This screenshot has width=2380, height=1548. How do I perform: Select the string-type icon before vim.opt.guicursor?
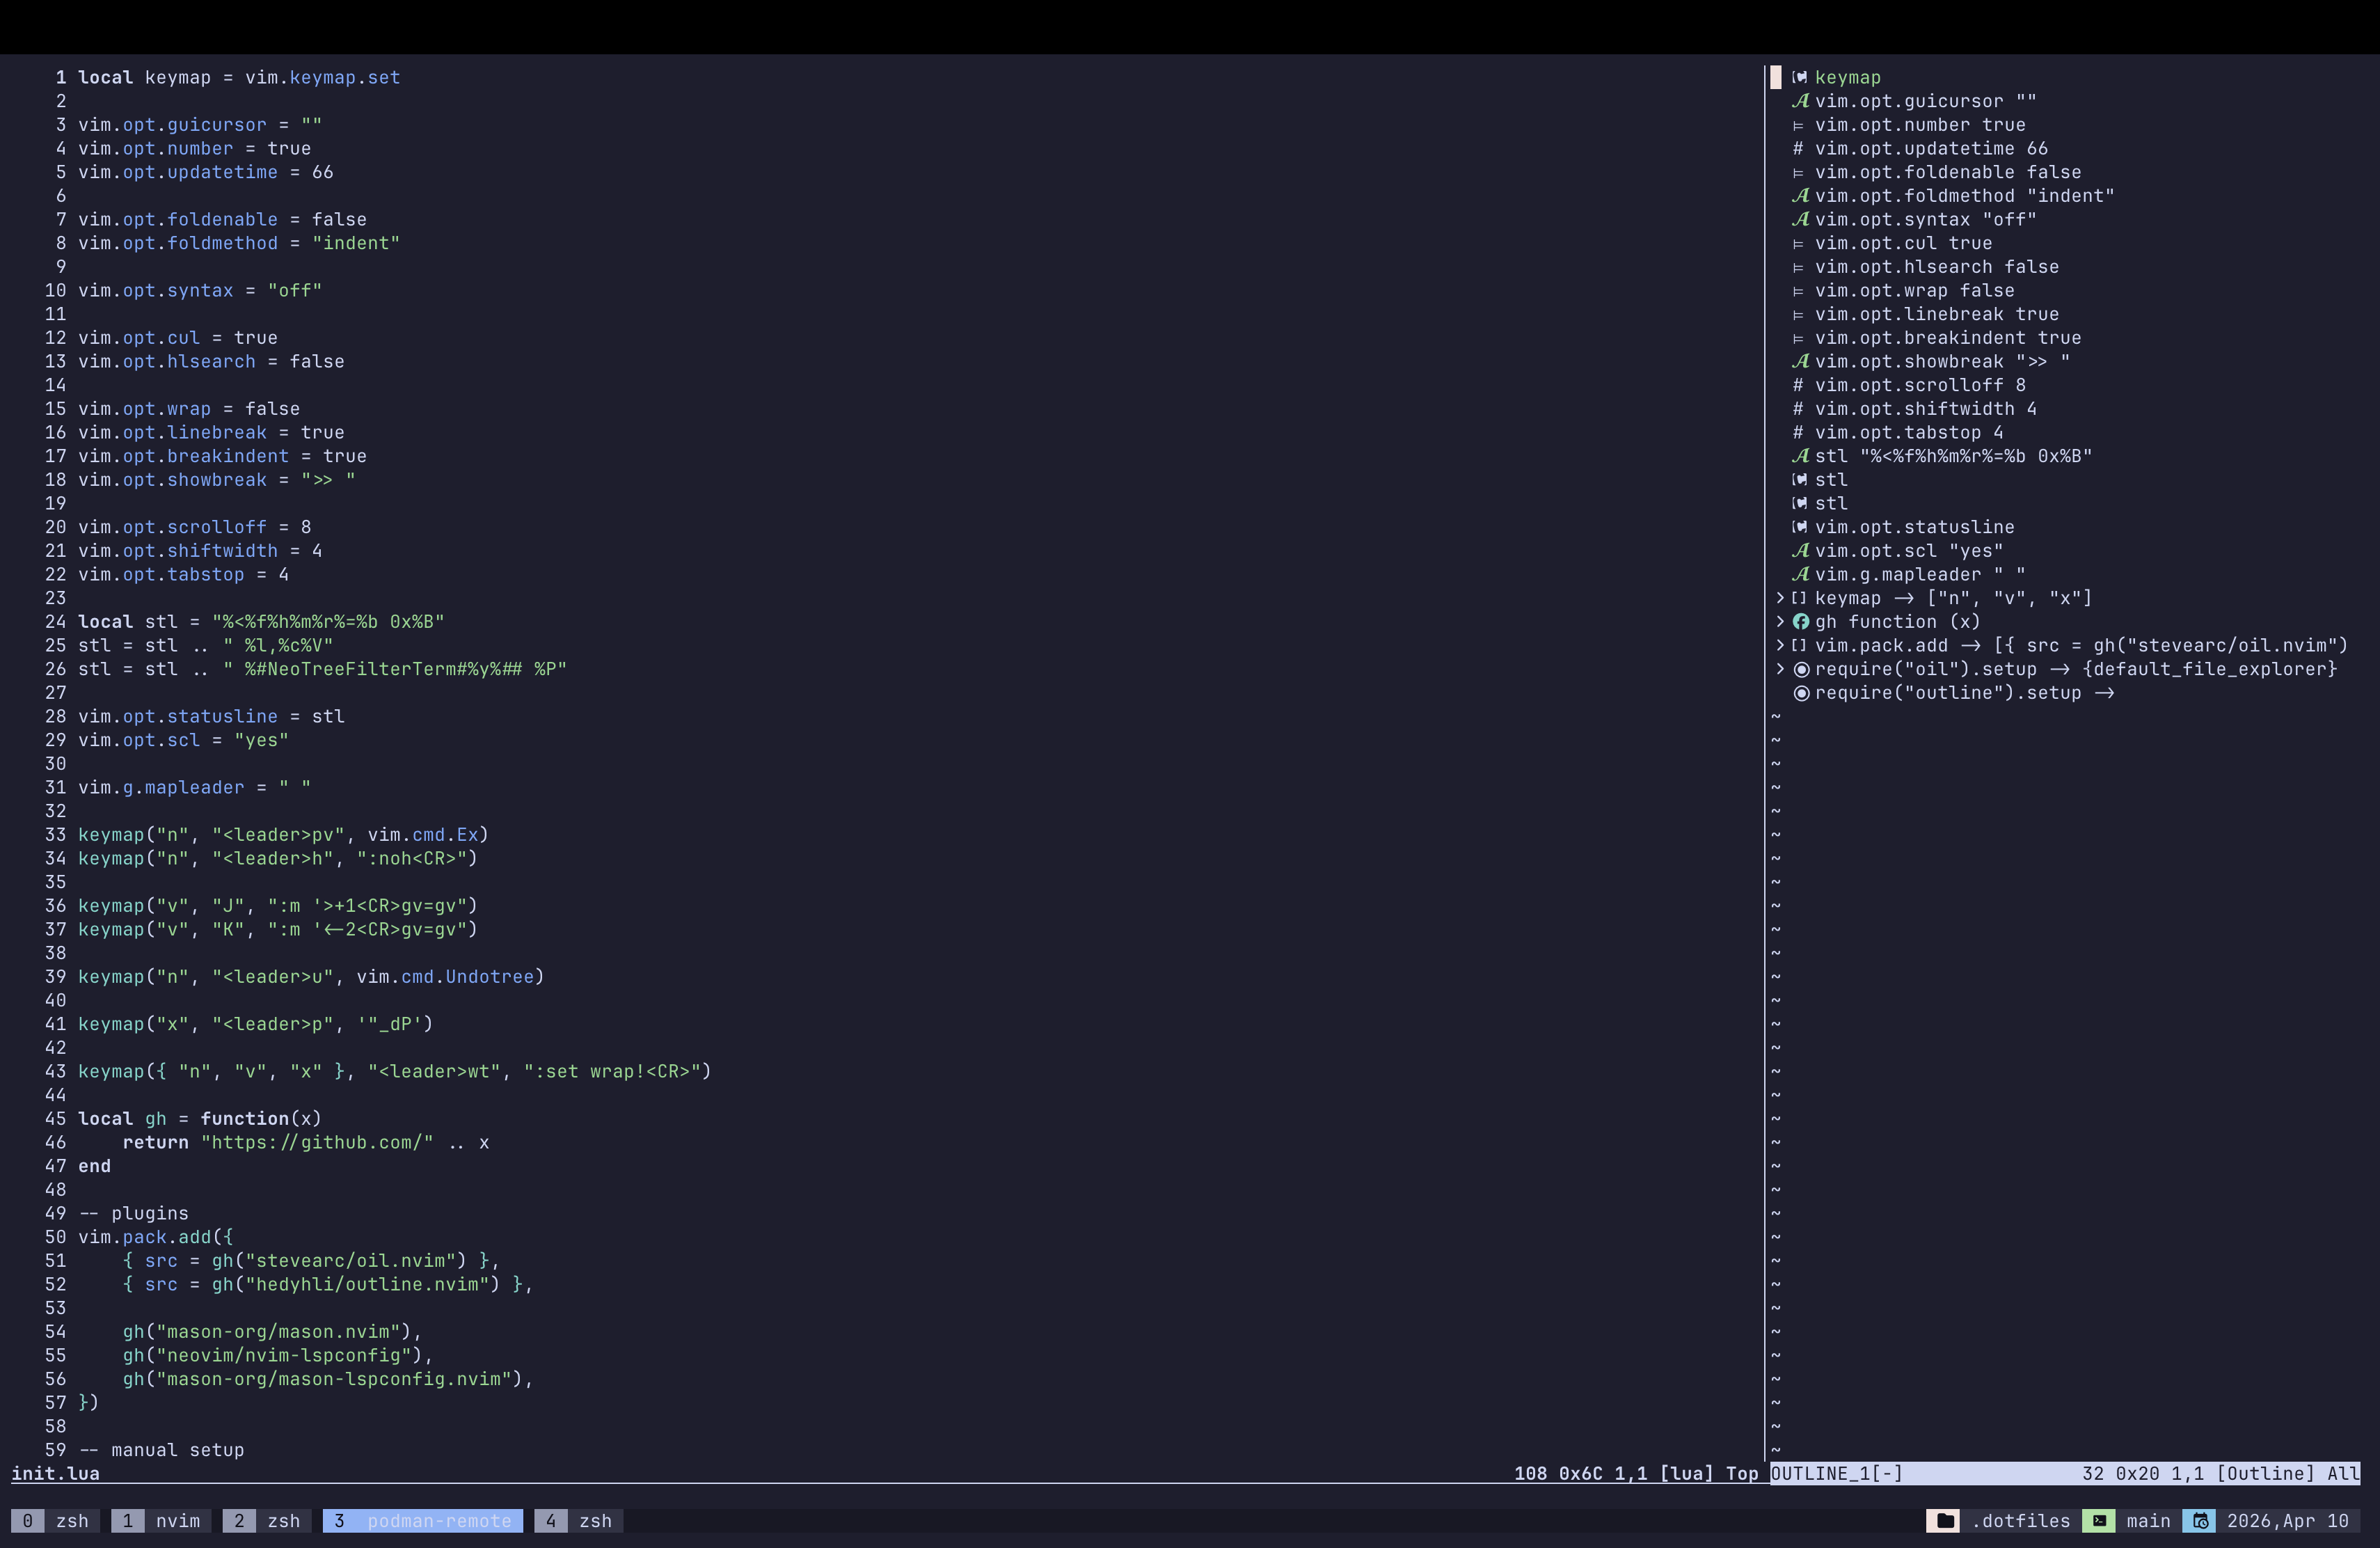(x=1801, y=101)
